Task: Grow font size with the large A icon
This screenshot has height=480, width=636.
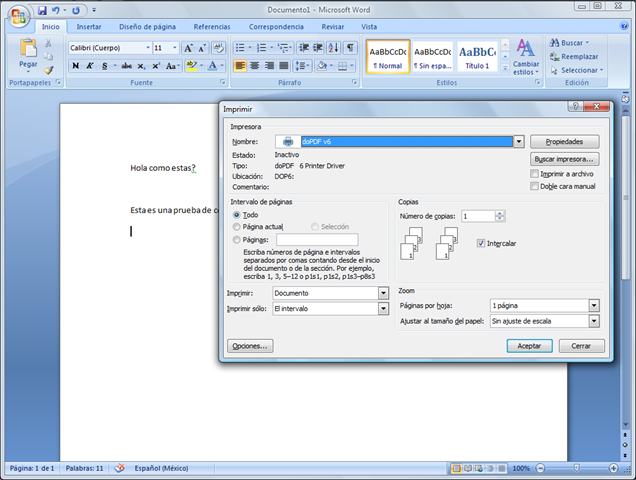Action: coord(188,48)
